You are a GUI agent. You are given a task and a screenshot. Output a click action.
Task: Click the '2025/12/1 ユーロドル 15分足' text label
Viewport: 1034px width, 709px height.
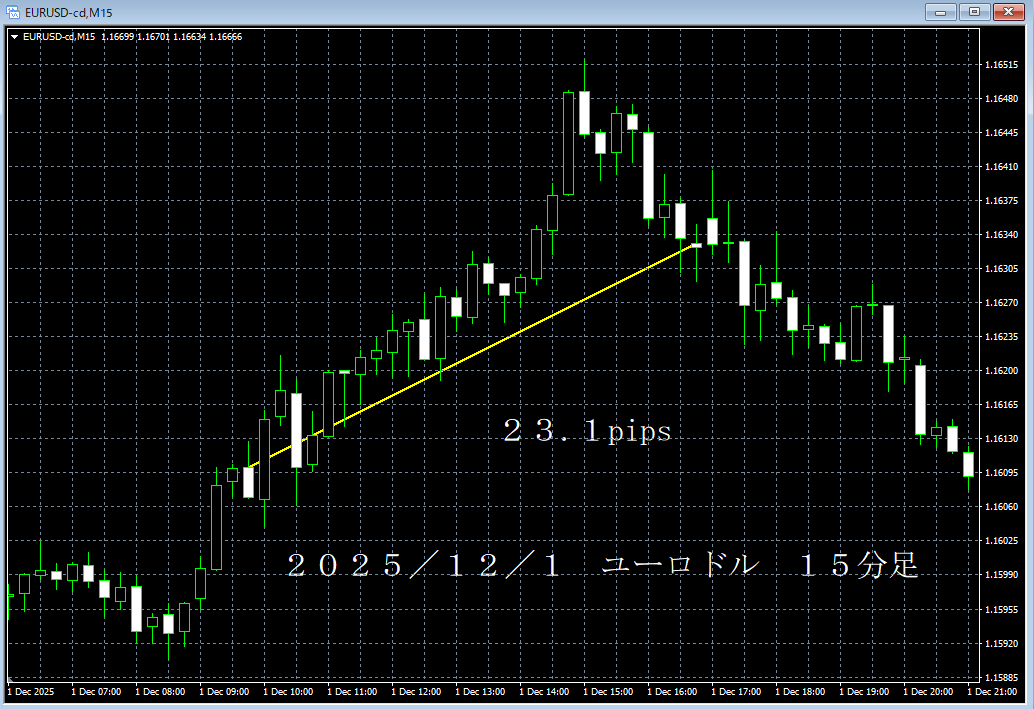coord(602,565)
